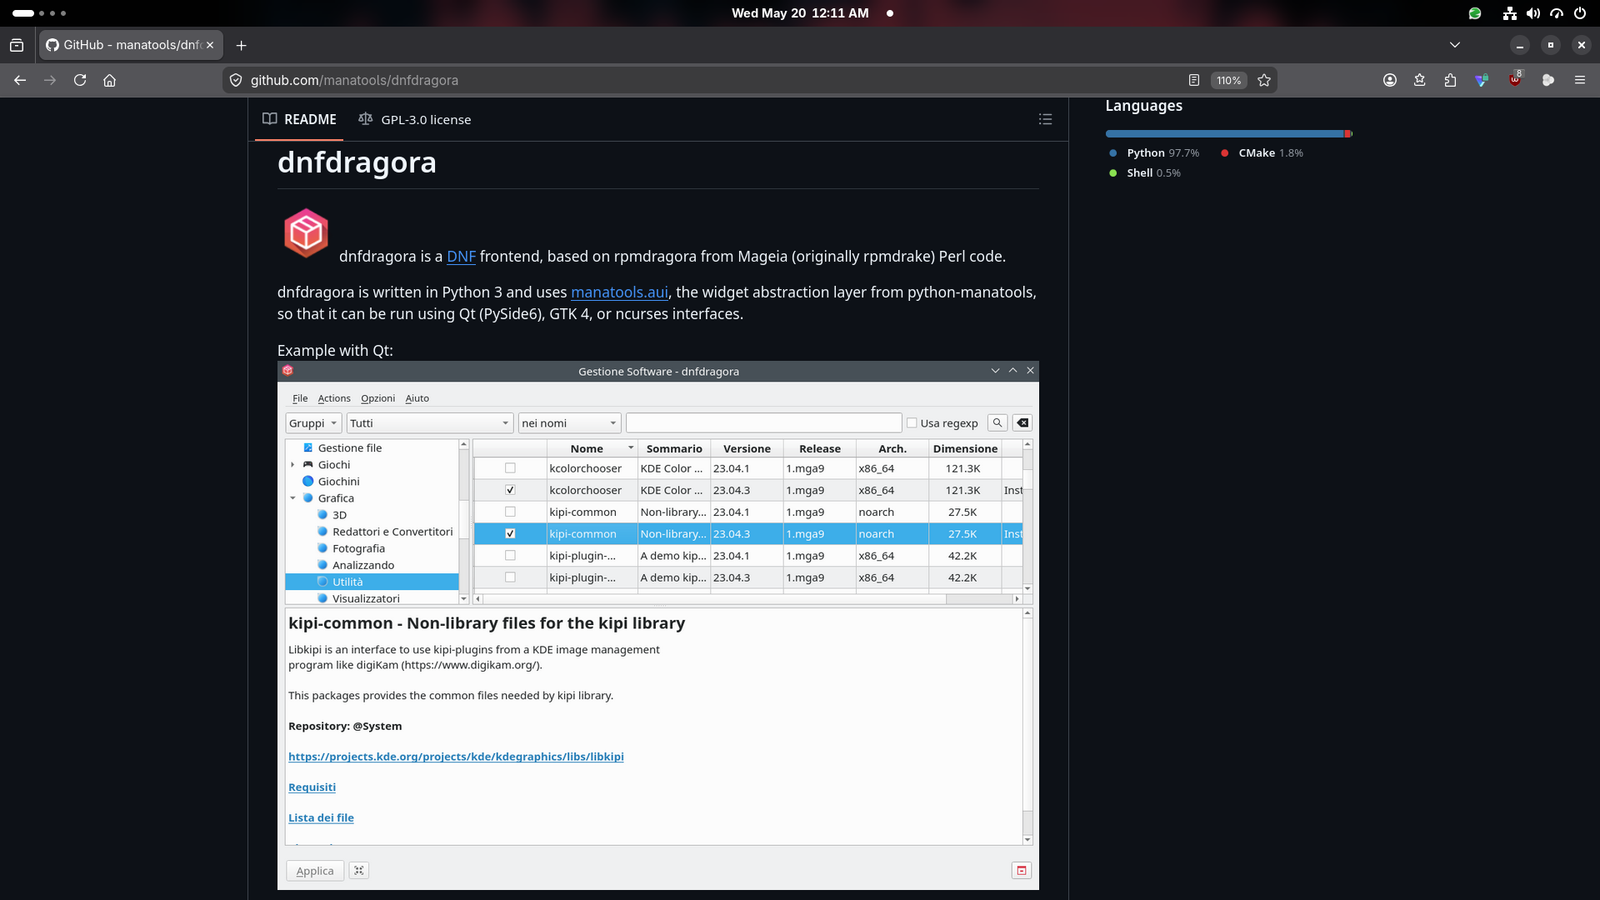Viewport: 1600px width, 900px height.
Task: List all tabs with the chevron button
Action: pos(1455,45)
